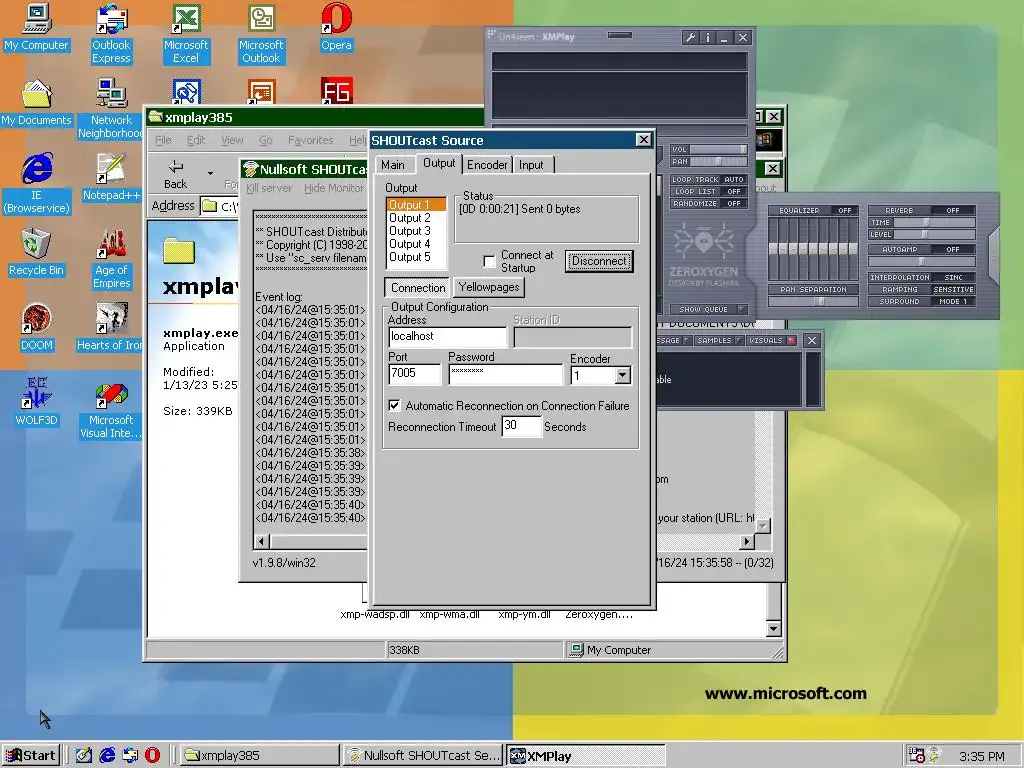Launch Age of Empires from the desktop

click(111, 259)
